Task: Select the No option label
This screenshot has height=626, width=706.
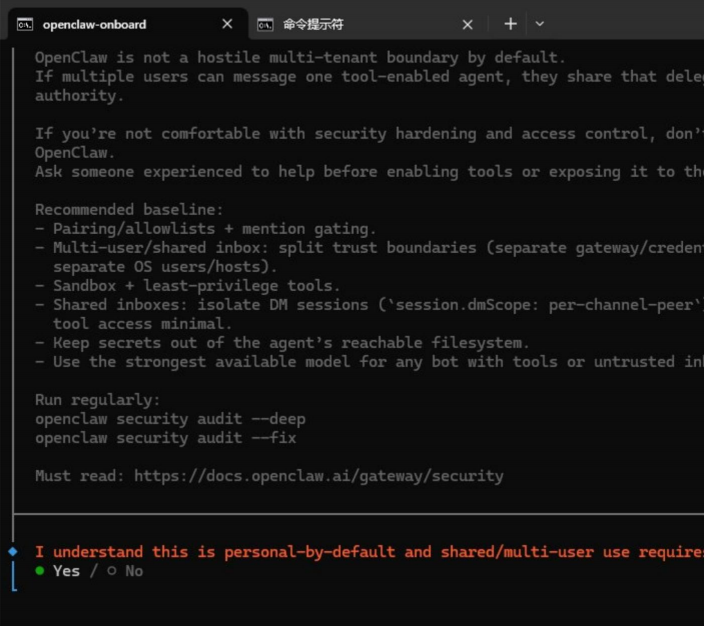Action: tap(134, 571)
